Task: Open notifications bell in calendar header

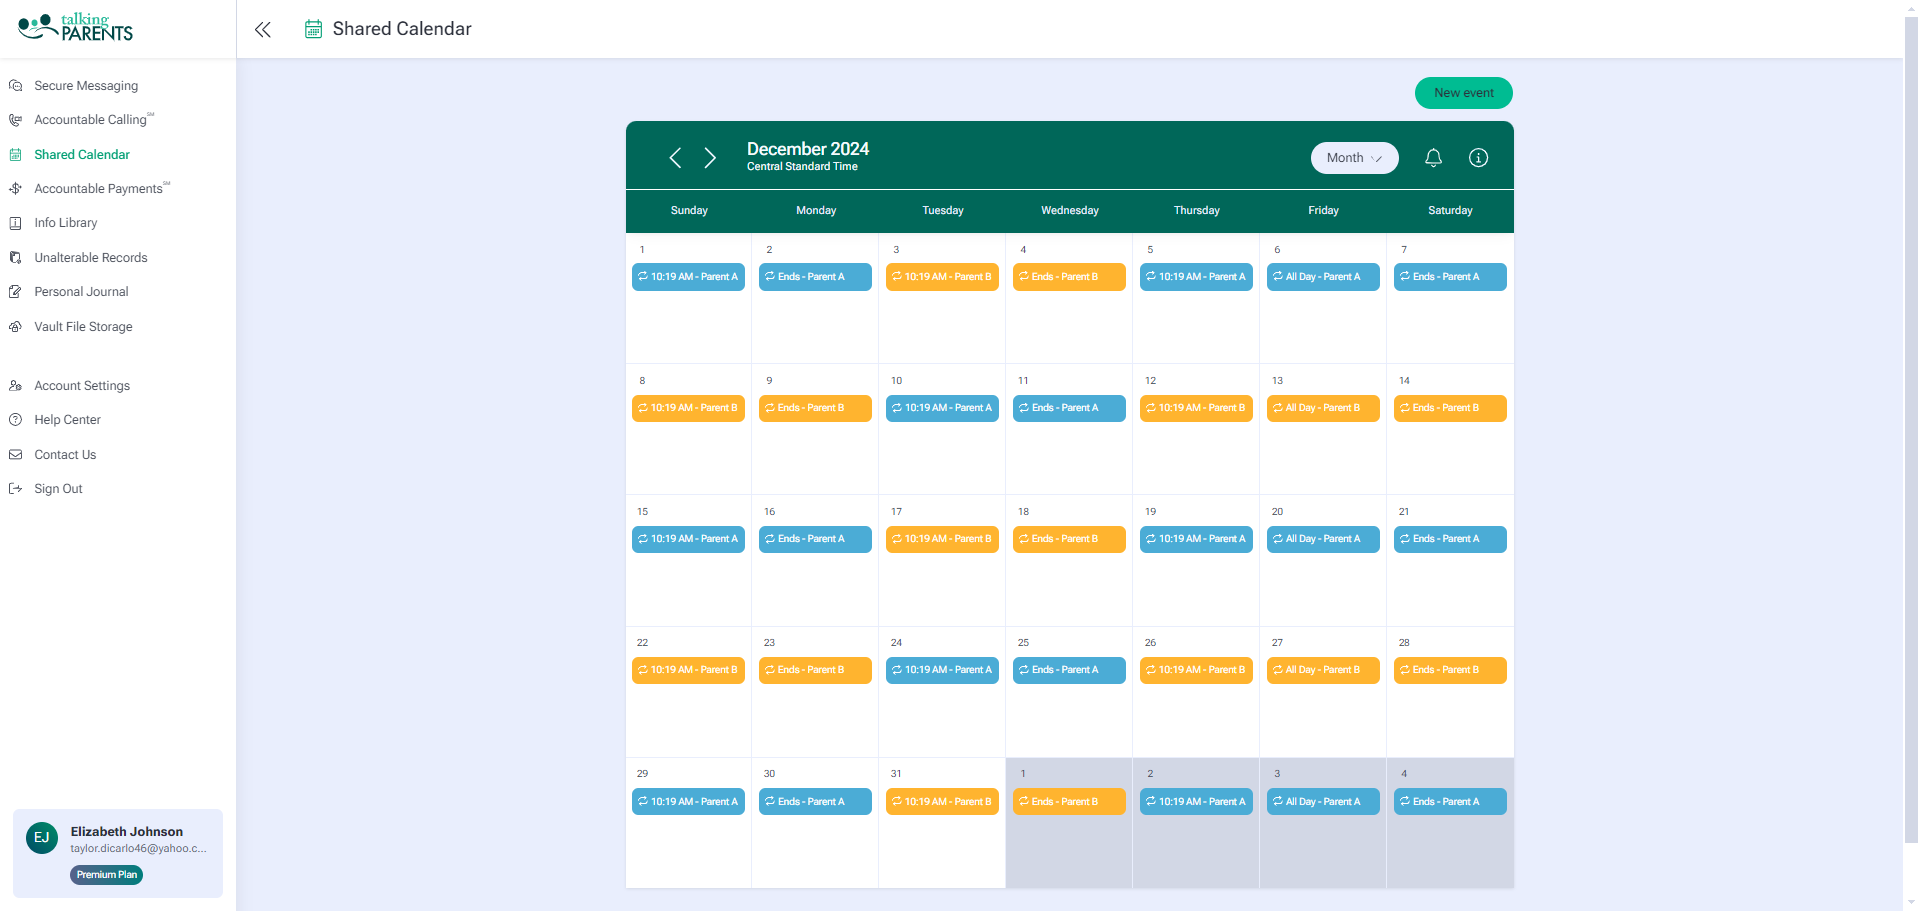Action: pos(1433,158)
